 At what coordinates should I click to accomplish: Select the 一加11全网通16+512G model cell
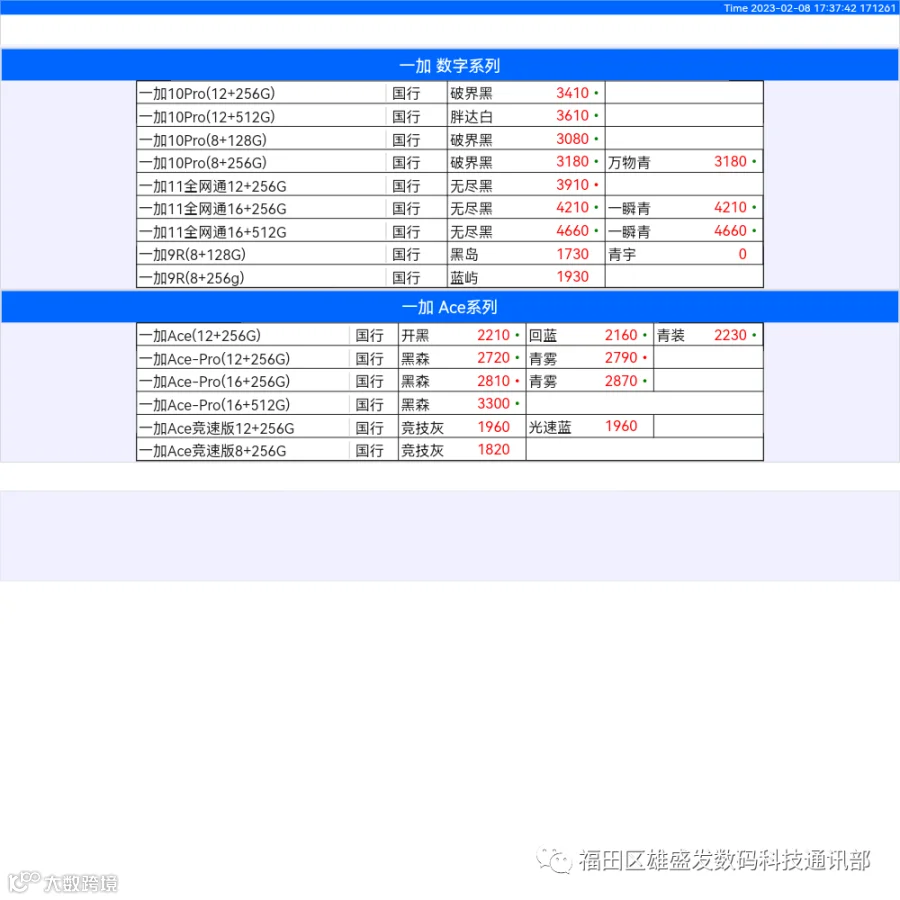click(x=261, y=232)
